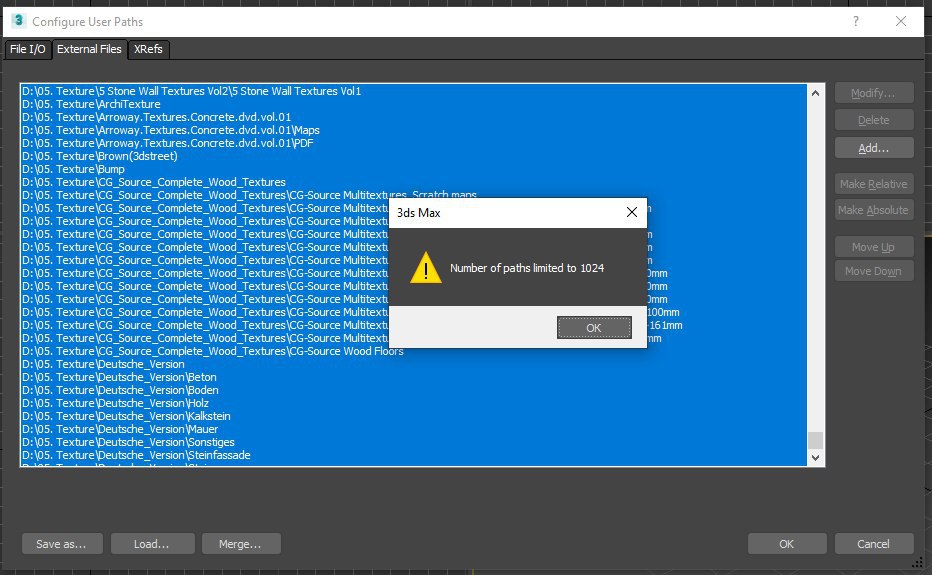Click the Merge... button
This screenshot has width=932, height=575.
coord(241,543)
